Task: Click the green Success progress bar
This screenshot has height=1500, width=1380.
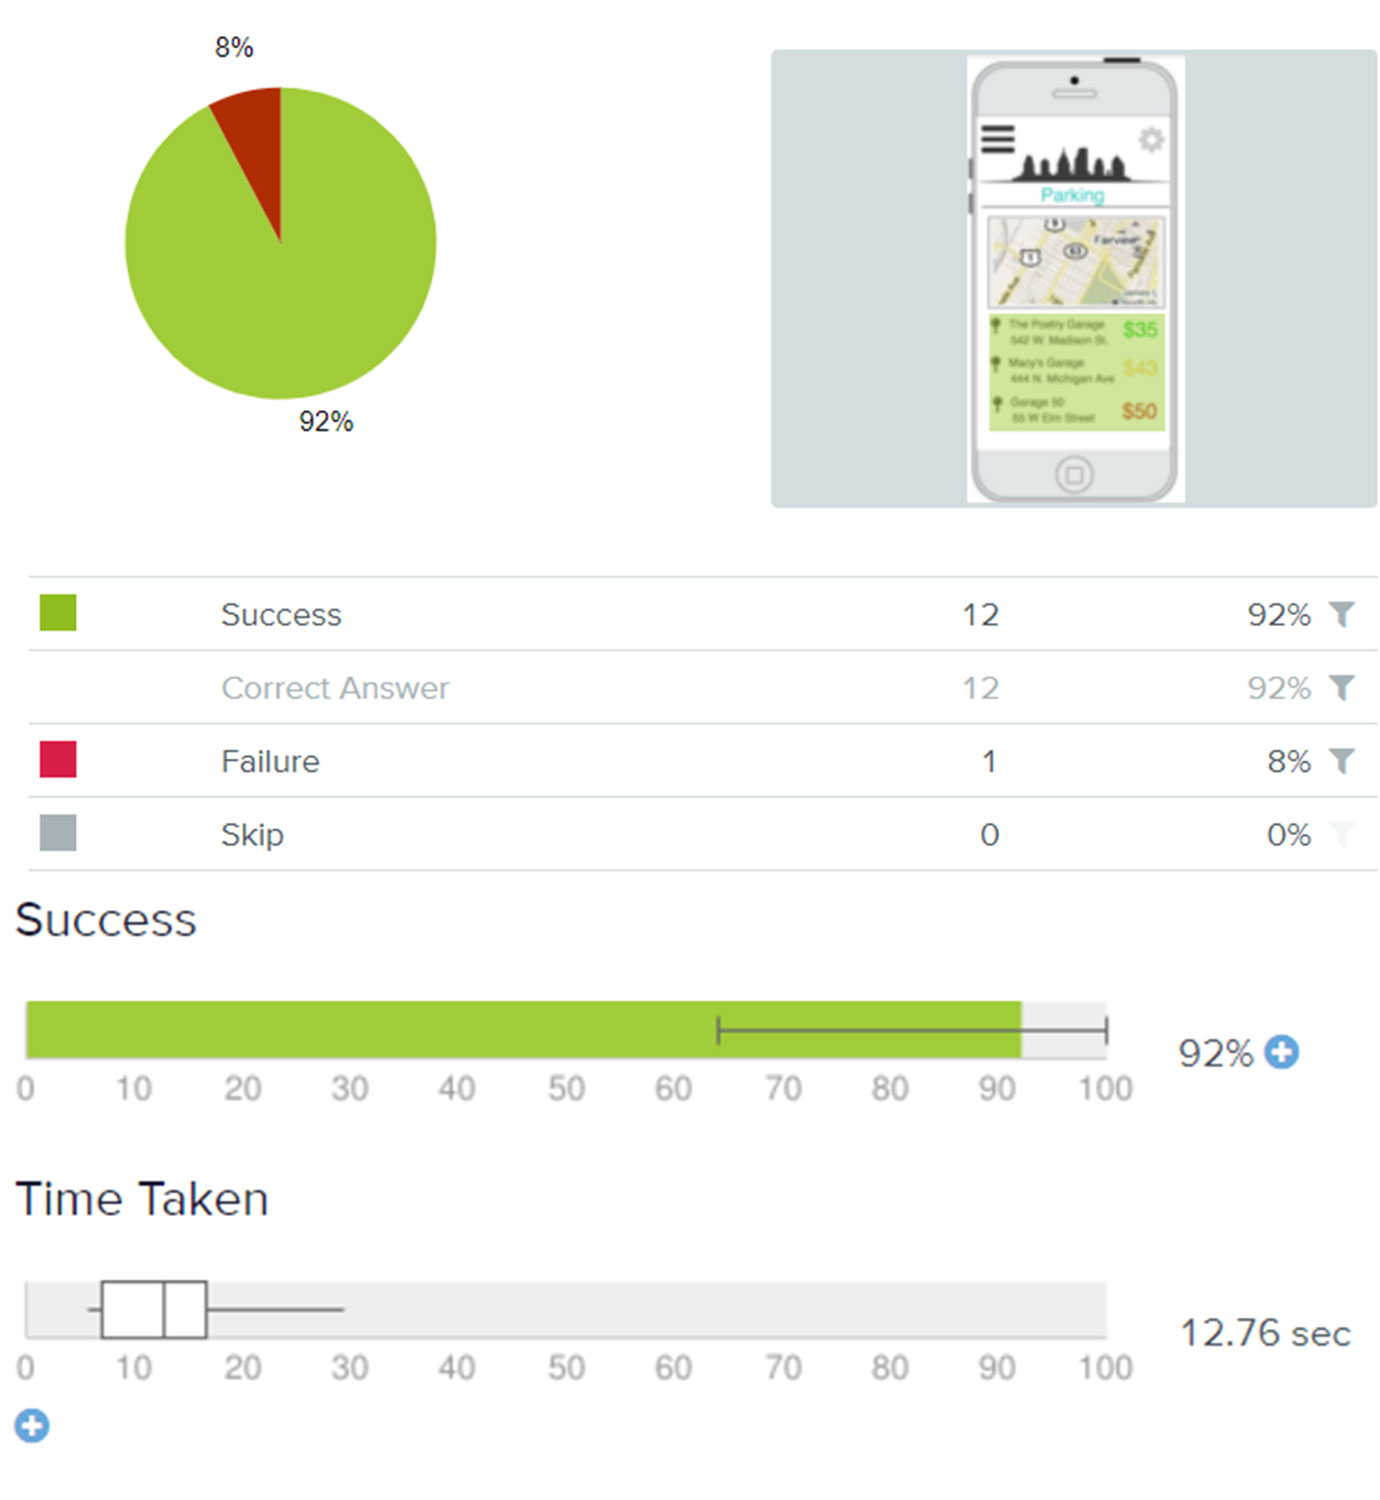Action: (523, 1029)
